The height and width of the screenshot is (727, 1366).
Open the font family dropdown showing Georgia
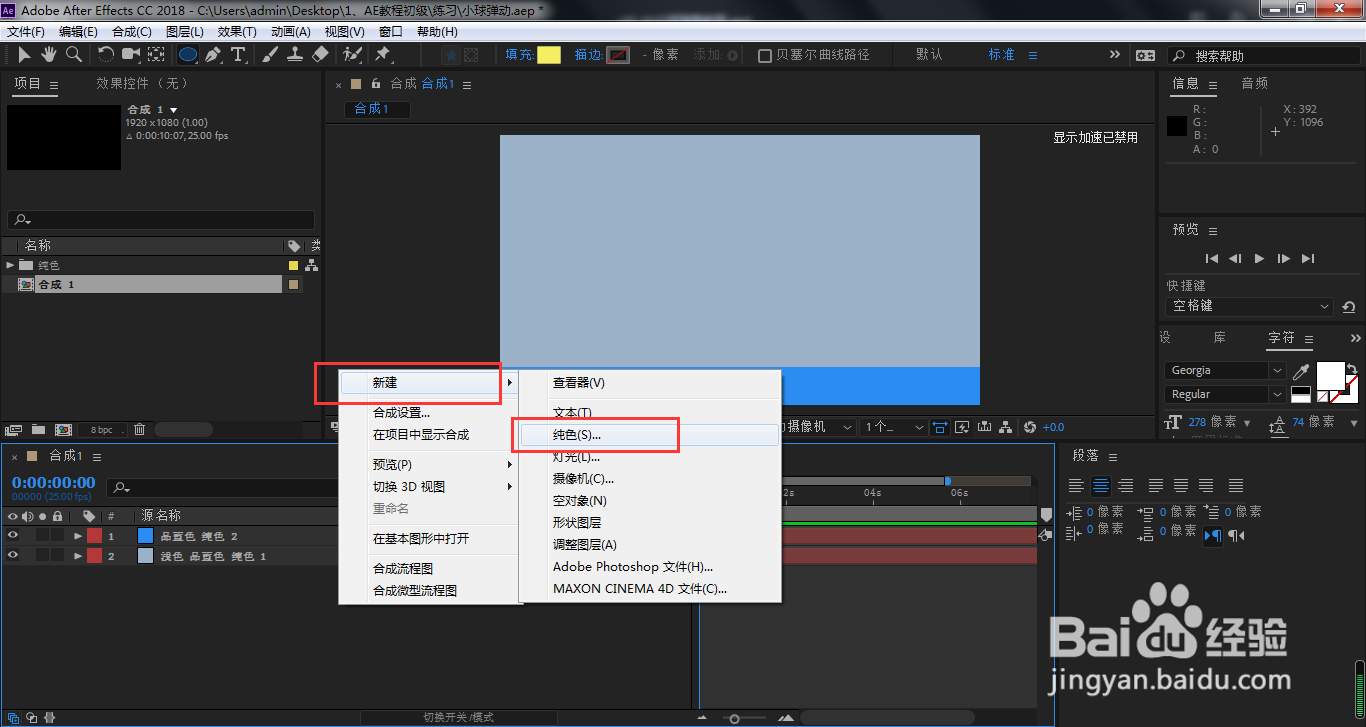(x=1277, y=370)
